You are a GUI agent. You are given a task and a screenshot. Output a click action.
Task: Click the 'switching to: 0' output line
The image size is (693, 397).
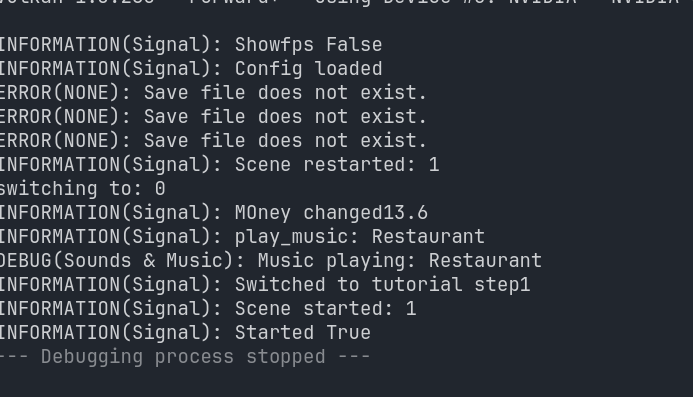83,188
